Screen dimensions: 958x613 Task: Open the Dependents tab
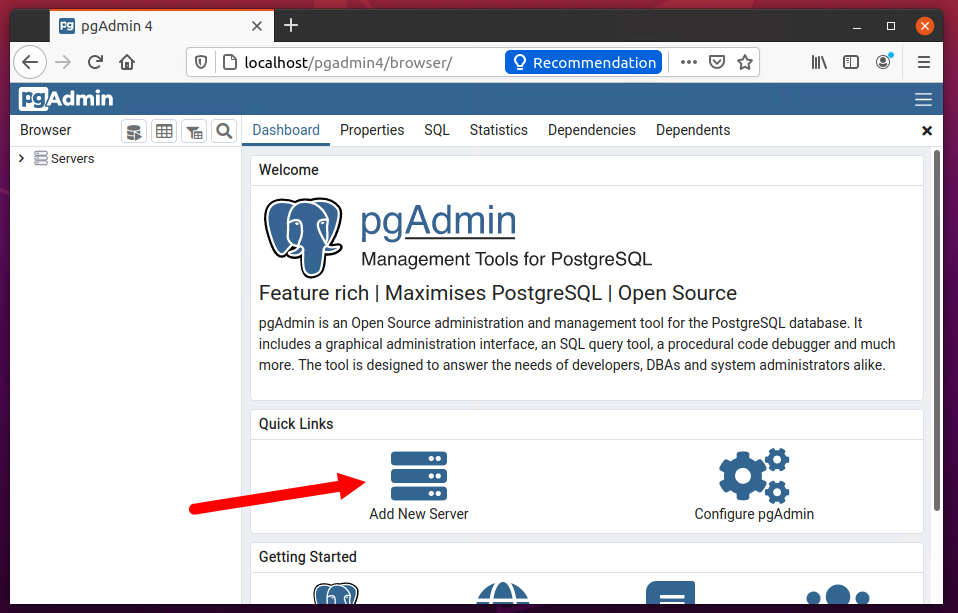click(x=693, y=130)
